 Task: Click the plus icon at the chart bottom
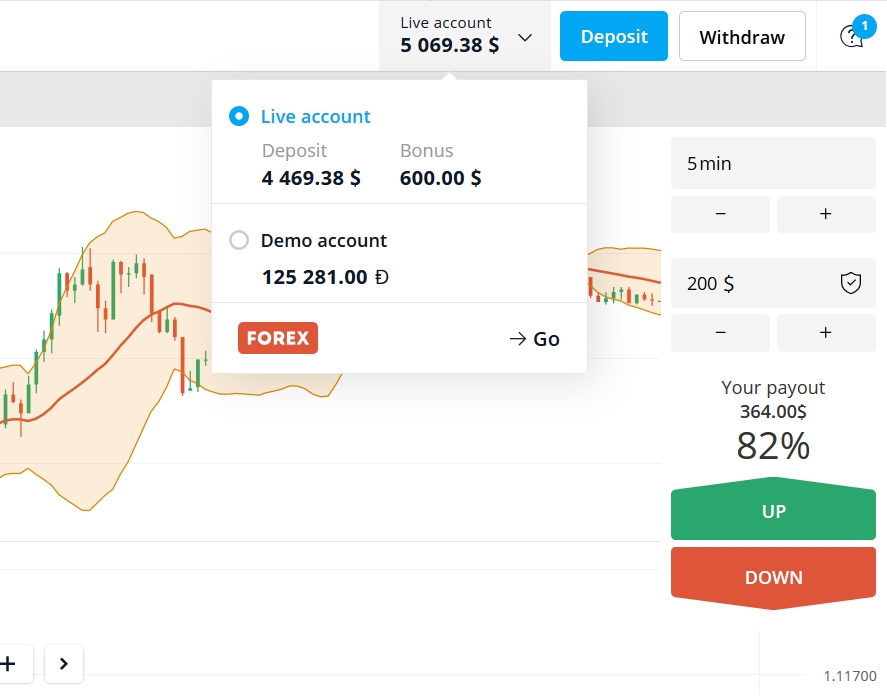click(10, 663)
